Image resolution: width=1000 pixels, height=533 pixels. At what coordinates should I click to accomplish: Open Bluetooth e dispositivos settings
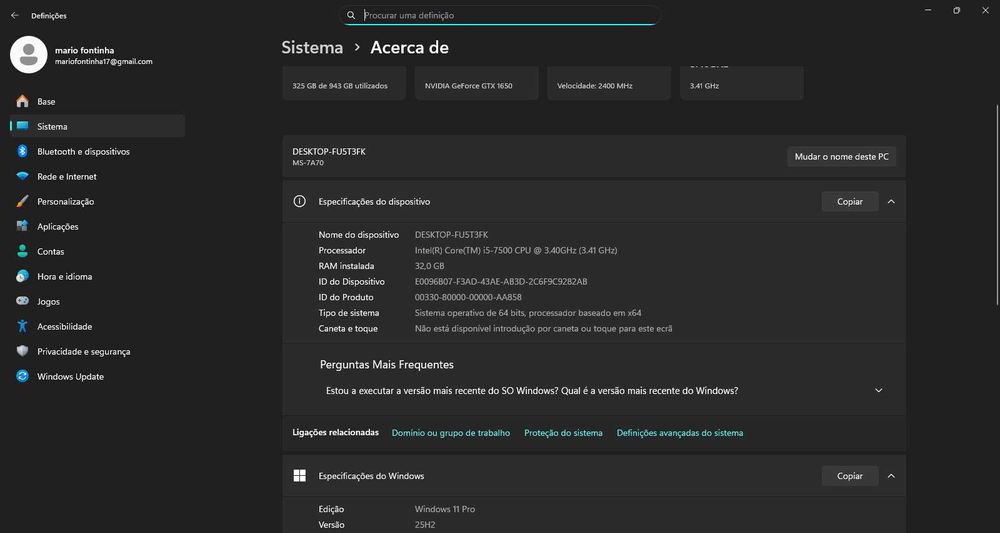(x=98, y=152)
